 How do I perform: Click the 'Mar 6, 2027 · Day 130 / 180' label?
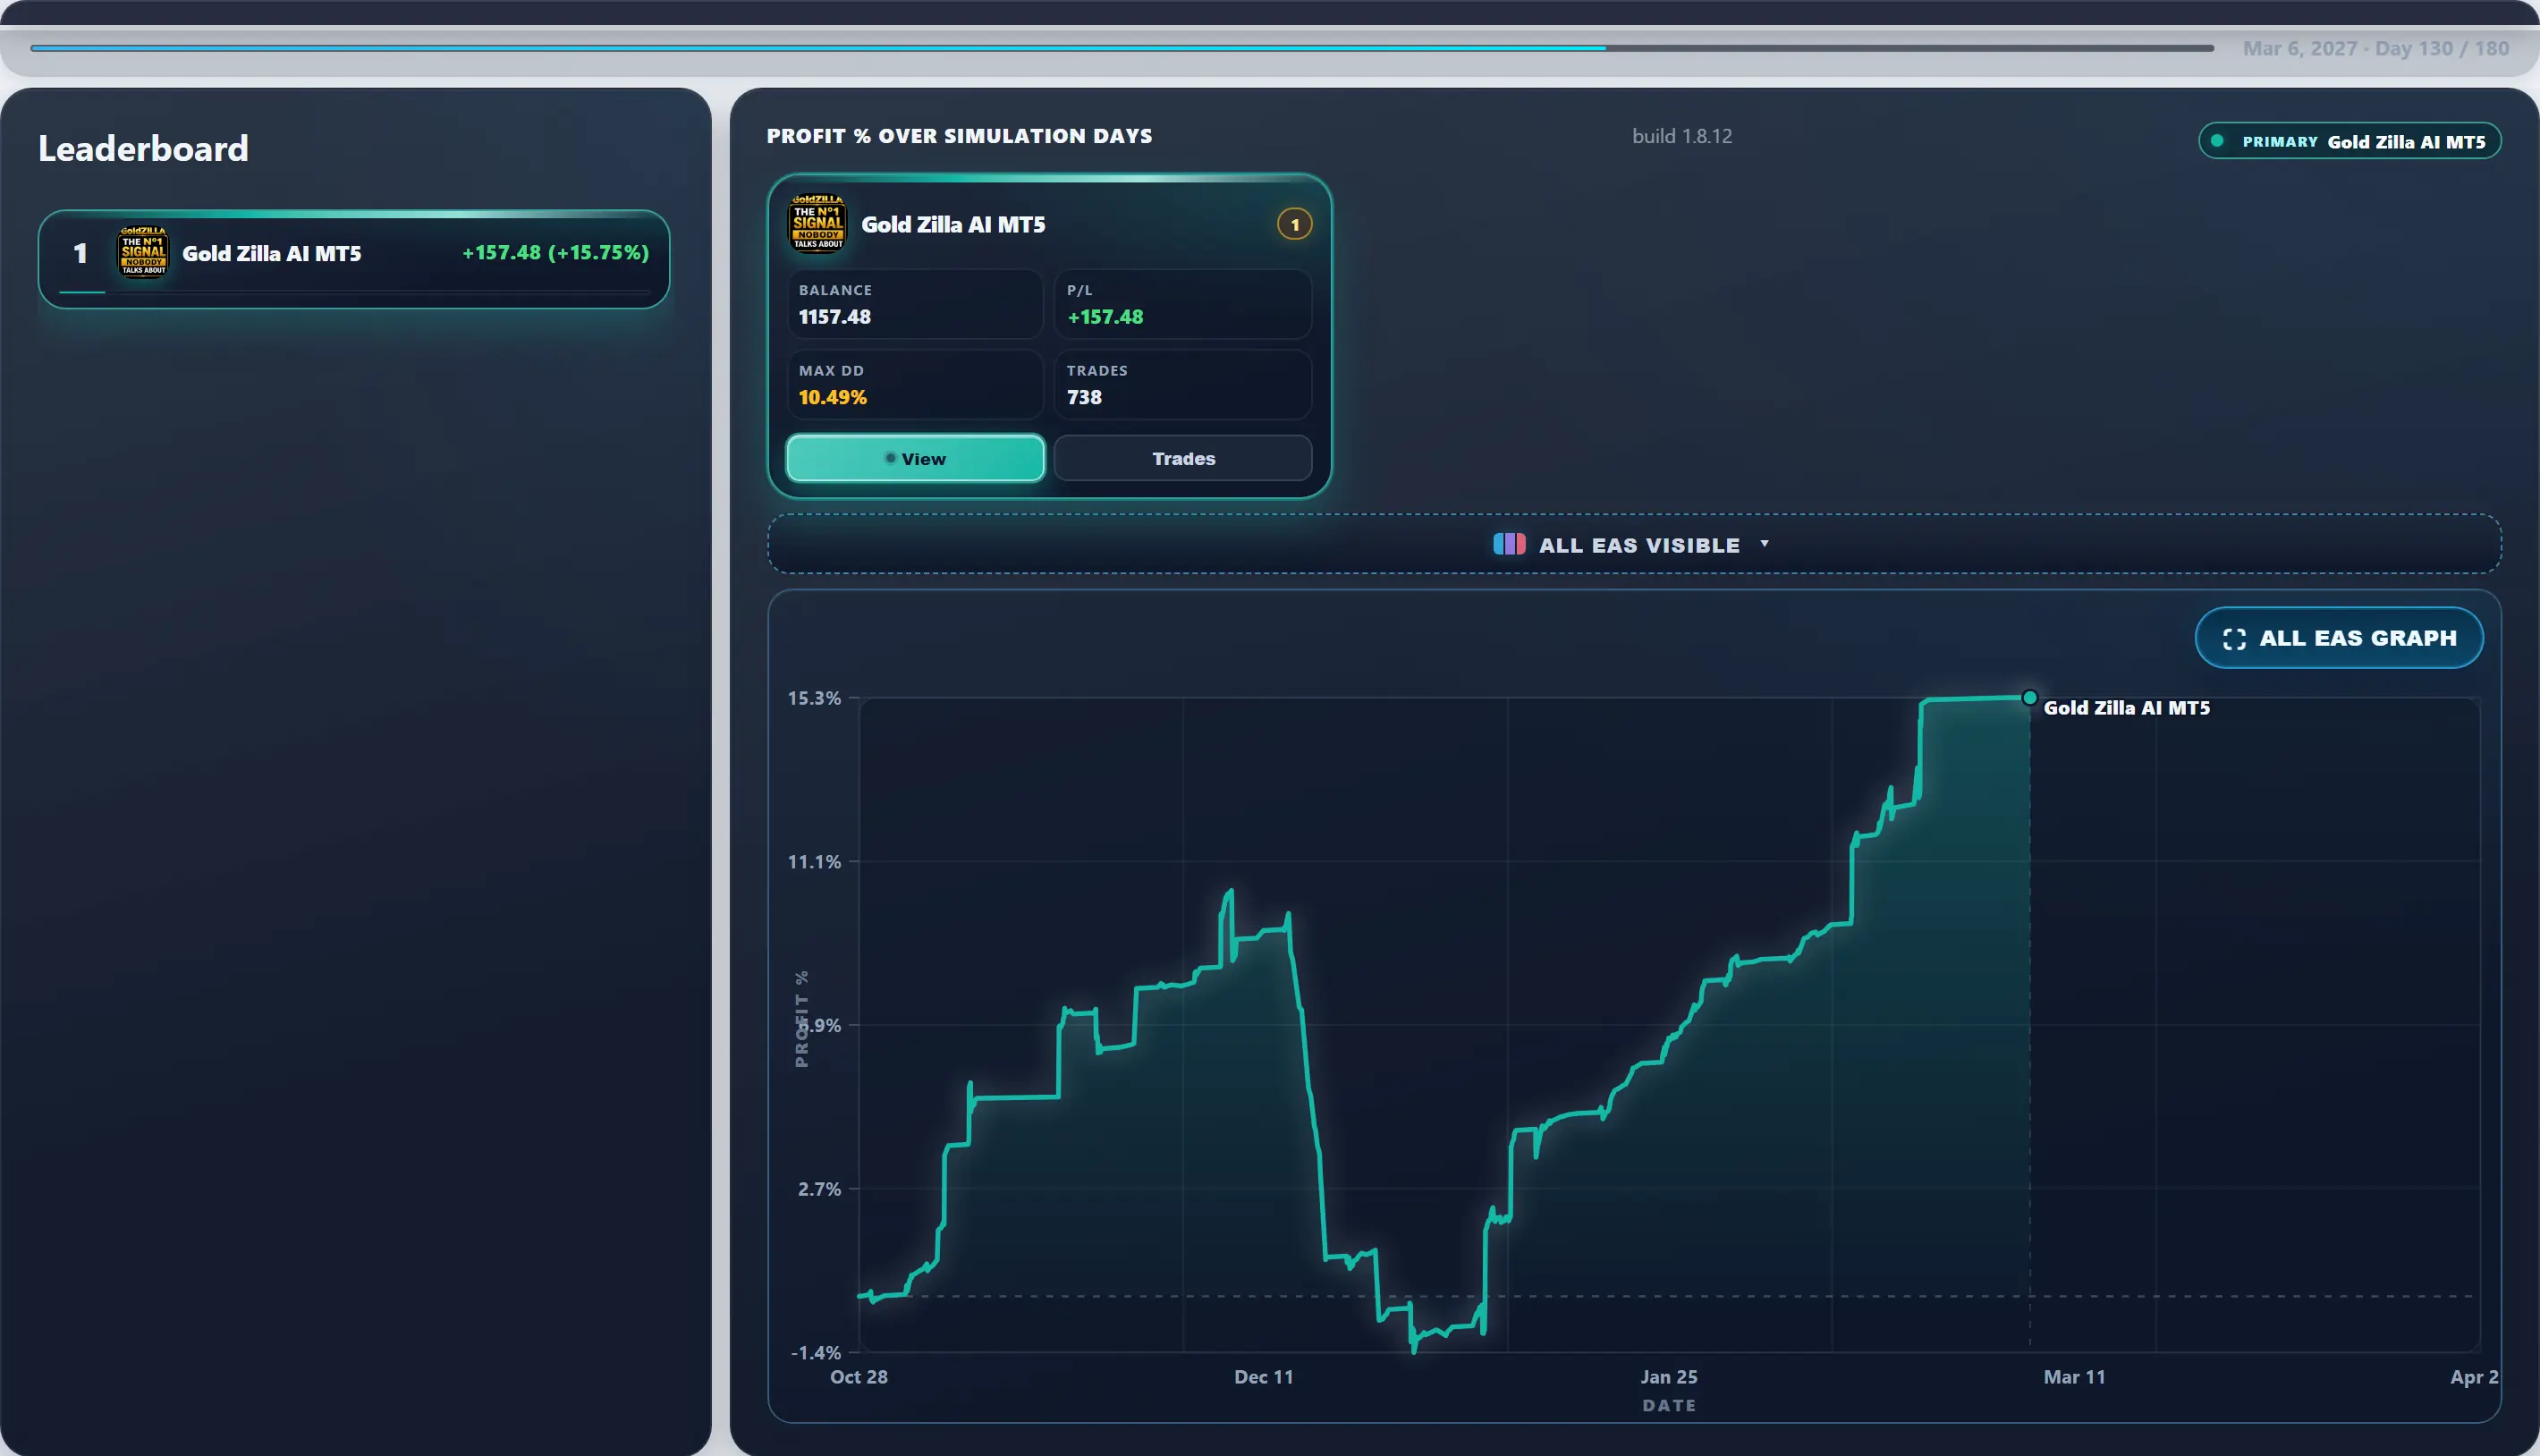2375,48
